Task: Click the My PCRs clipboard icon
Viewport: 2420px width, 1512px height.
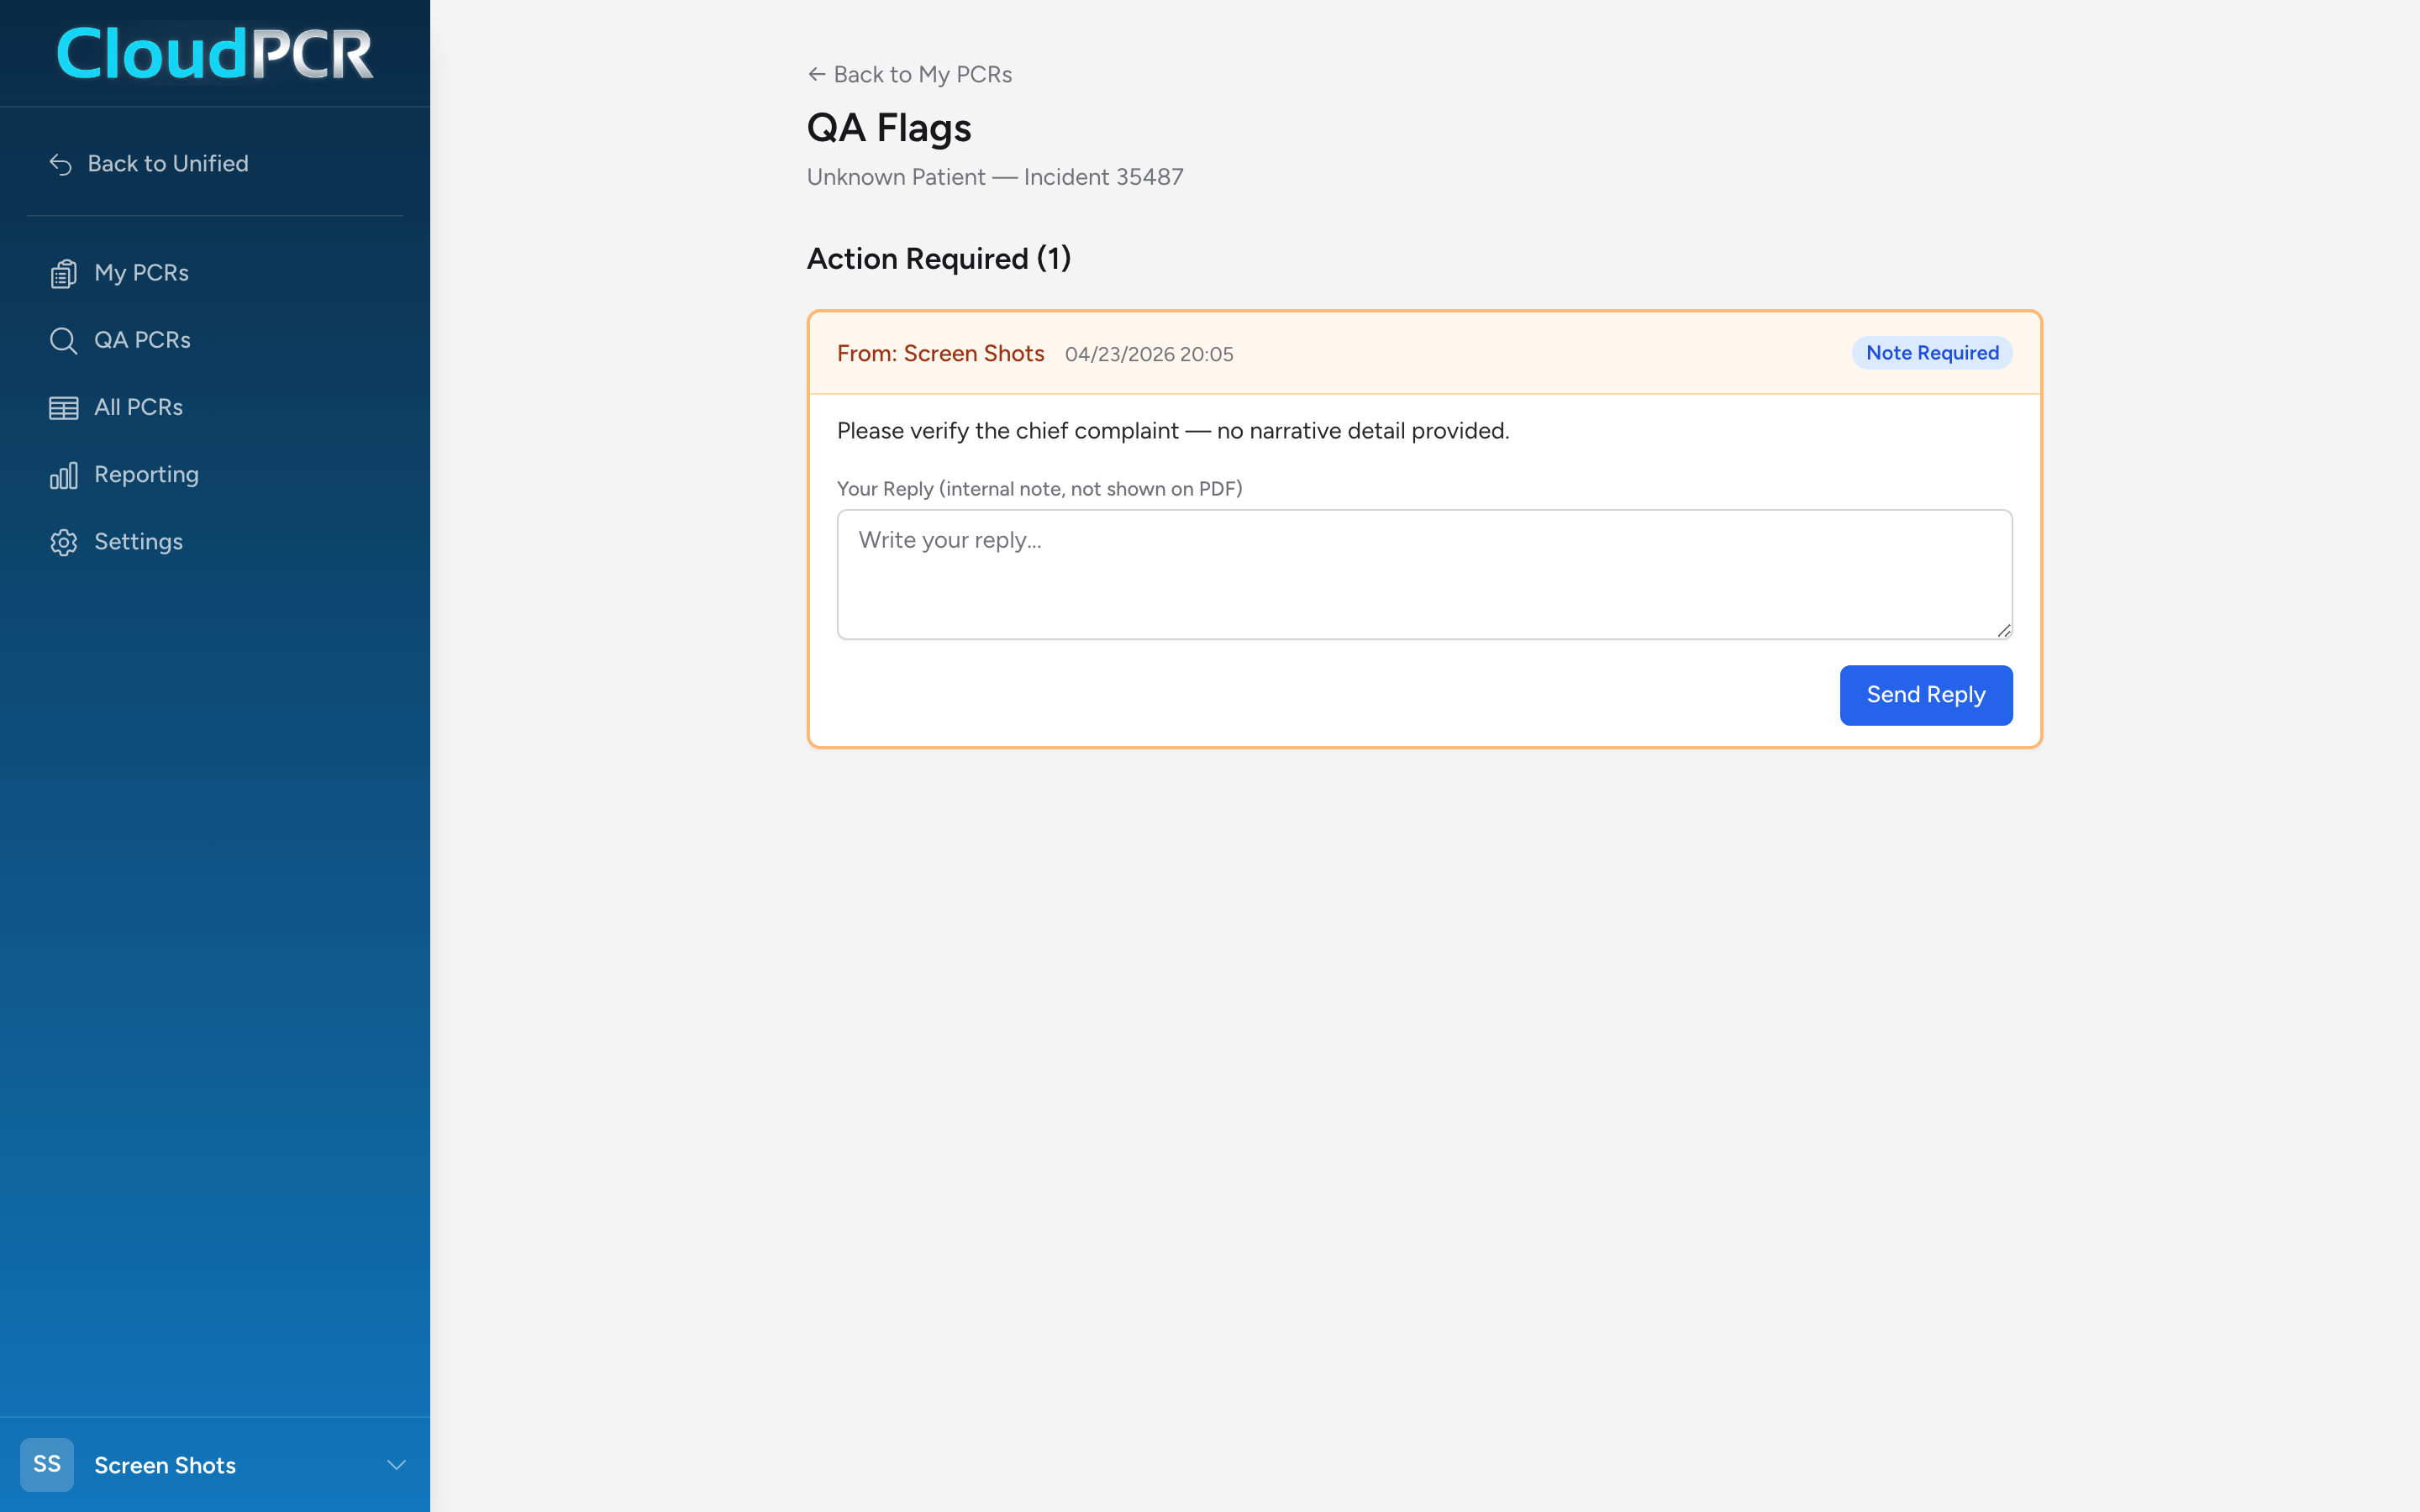Action: click(63, 273)
